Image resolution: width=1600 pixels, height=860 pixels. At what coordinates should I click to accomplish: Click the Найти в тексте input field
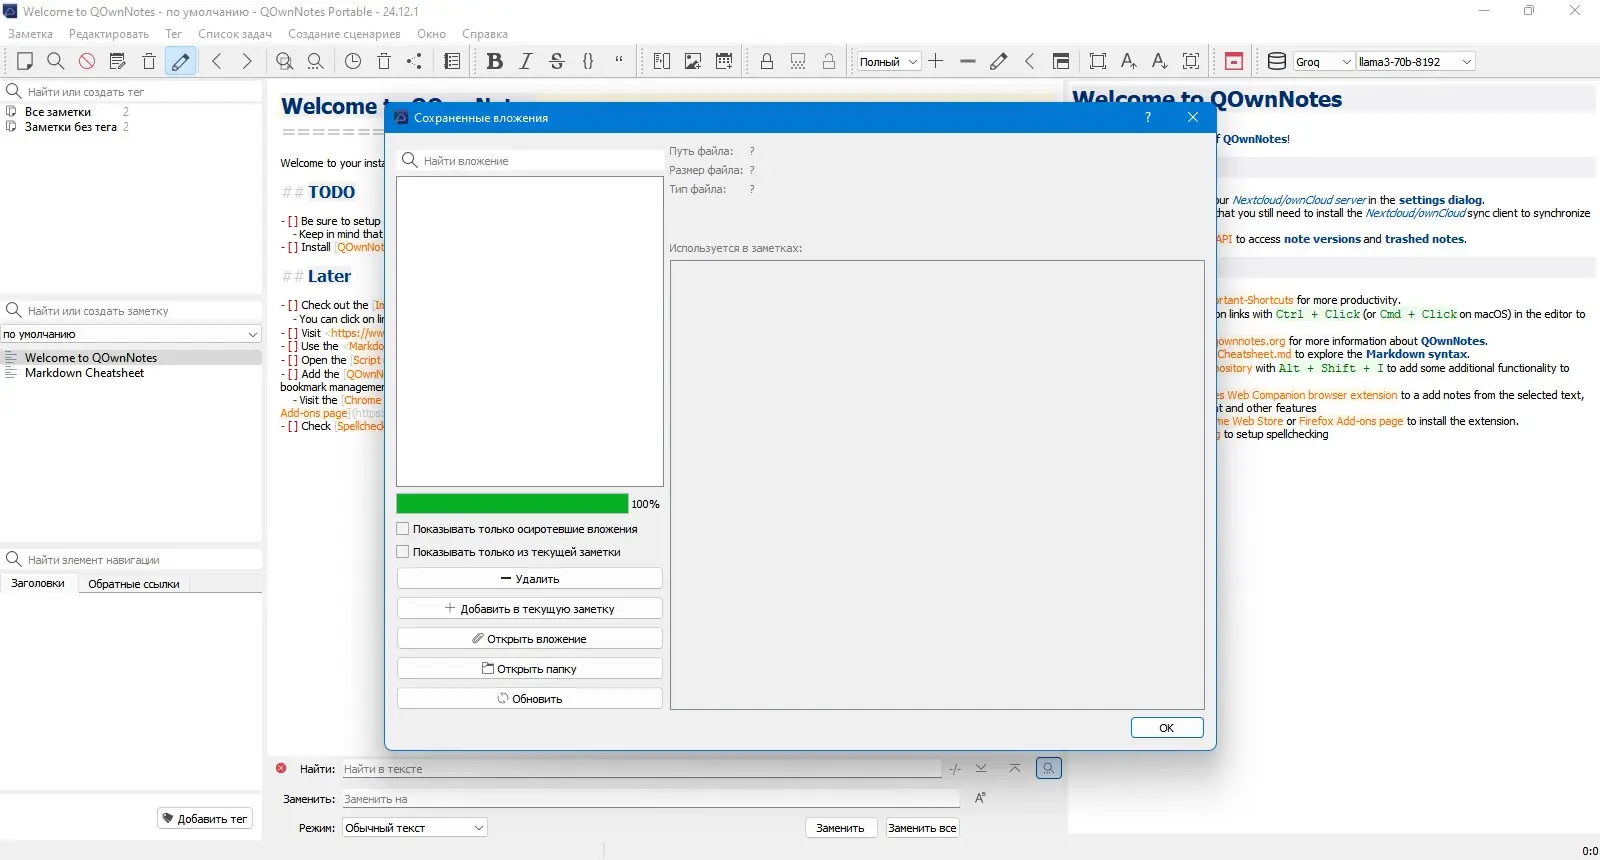(641, 769)
